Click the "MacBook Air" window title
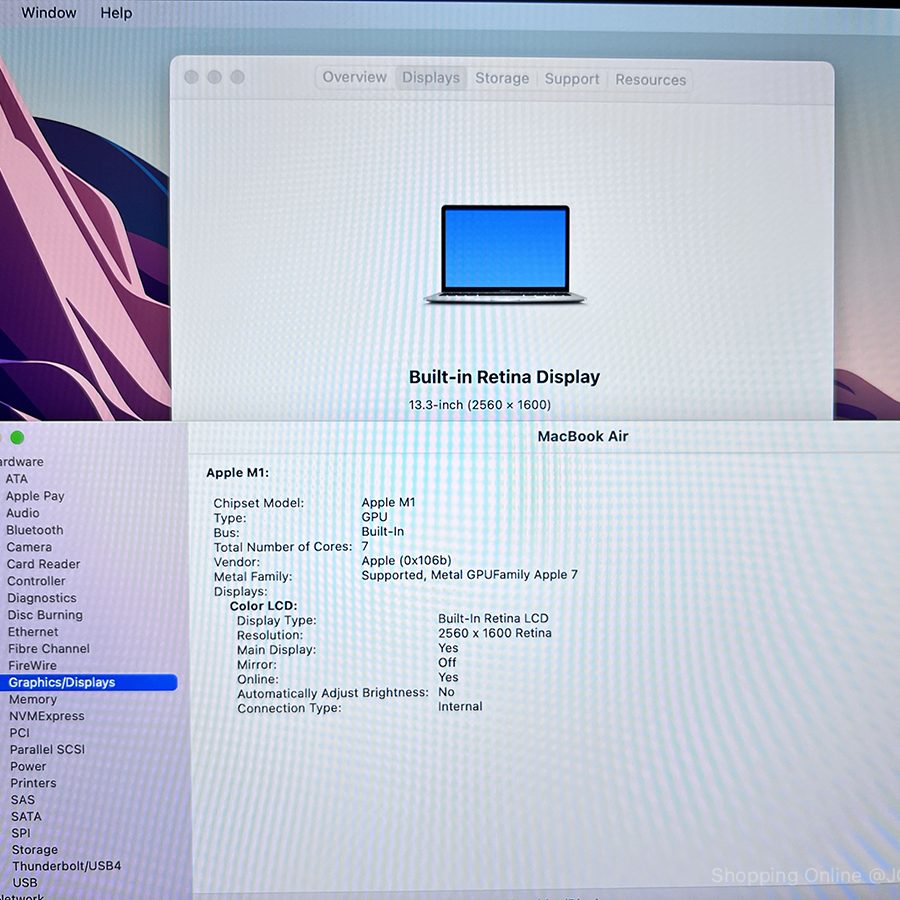This screenshot has width=900, height=900. click(x=583, y=436)
